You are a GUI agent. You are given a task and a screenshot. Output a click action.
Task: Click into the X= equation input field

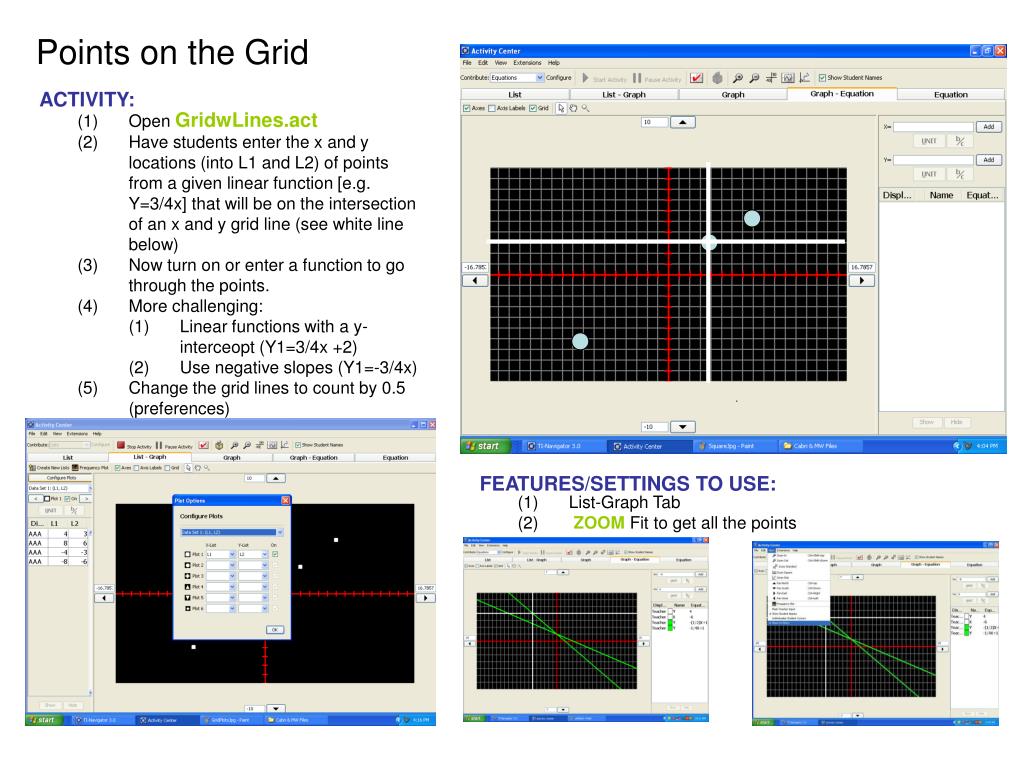pyautogui.click(x=933, y=127)
